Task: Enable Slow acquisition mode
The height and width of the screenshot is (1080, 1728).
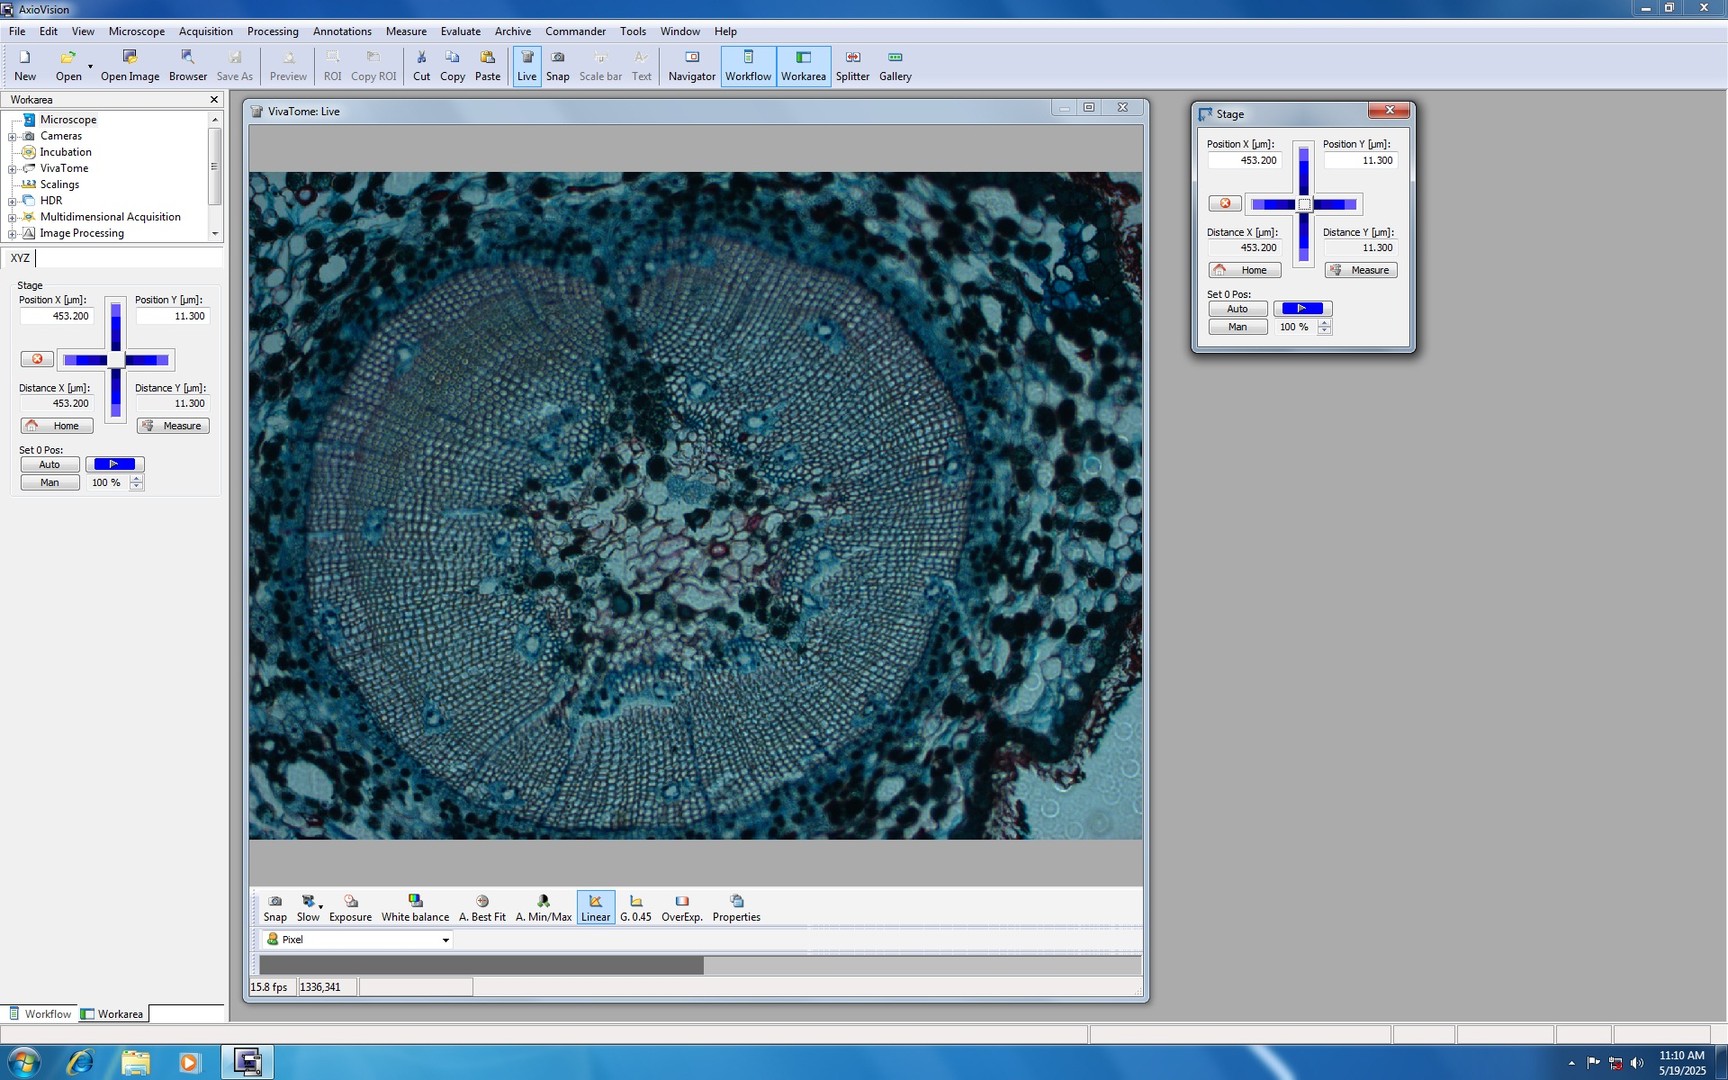Action: click(x=308, y=907)
